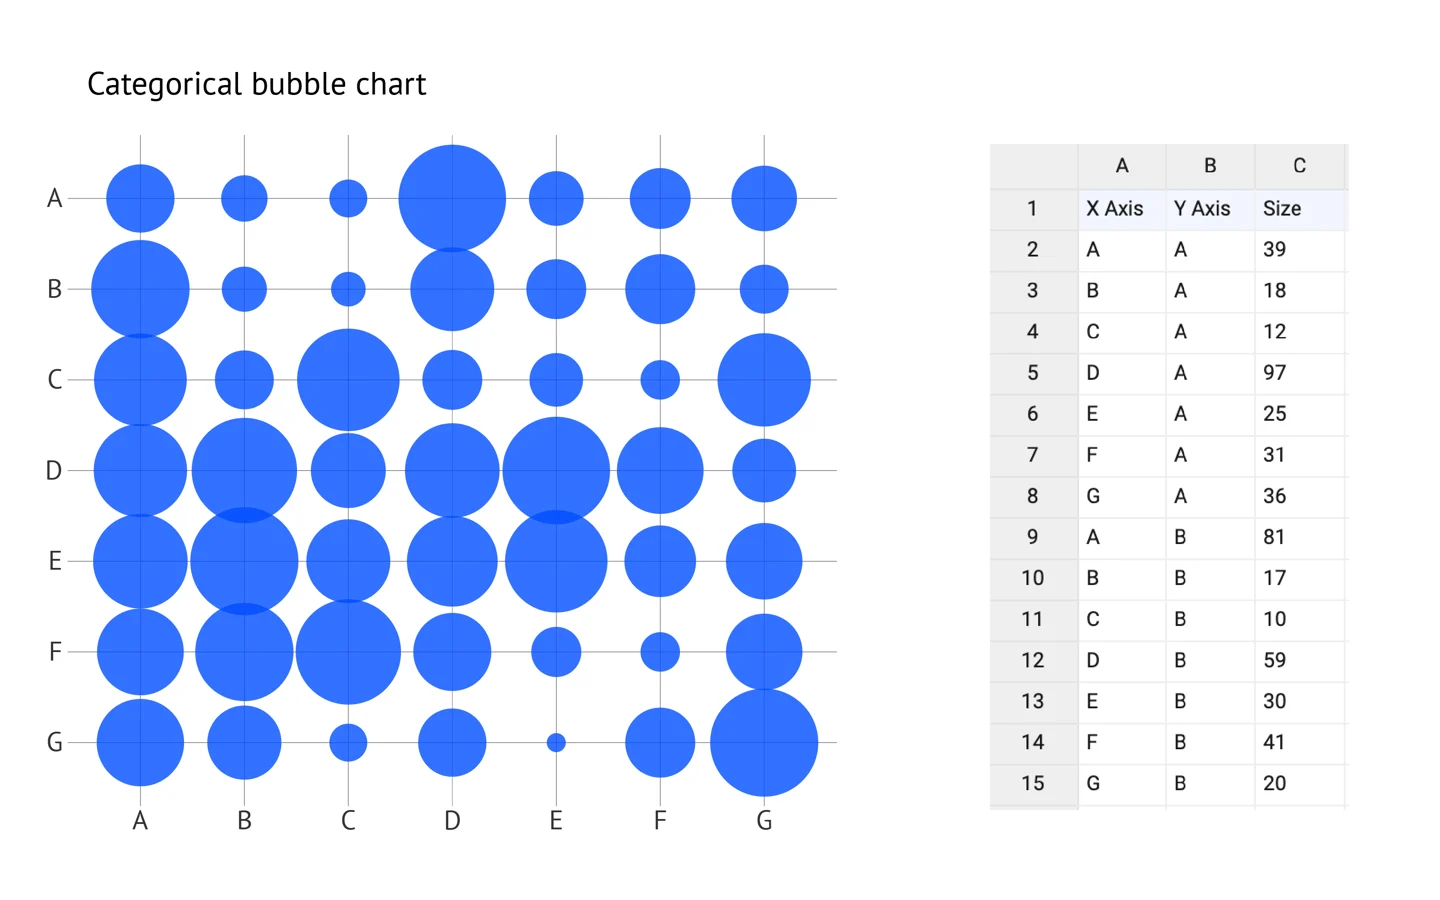Click spreadsheet column header B
This screenshot has width=1440, height=900.
click(1209, 166)
